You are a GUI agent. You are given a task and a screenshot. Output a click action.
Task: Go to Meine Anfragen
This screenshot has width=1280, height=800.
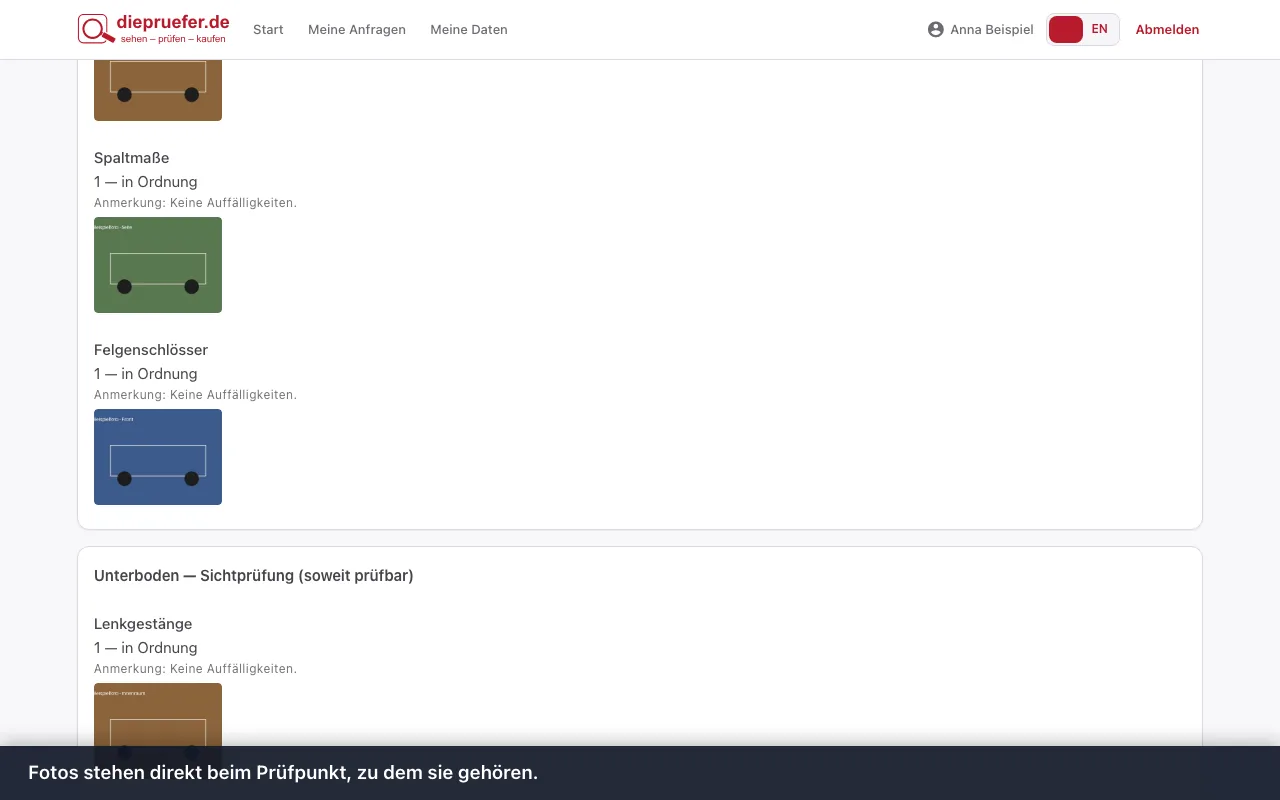(357, 30)
